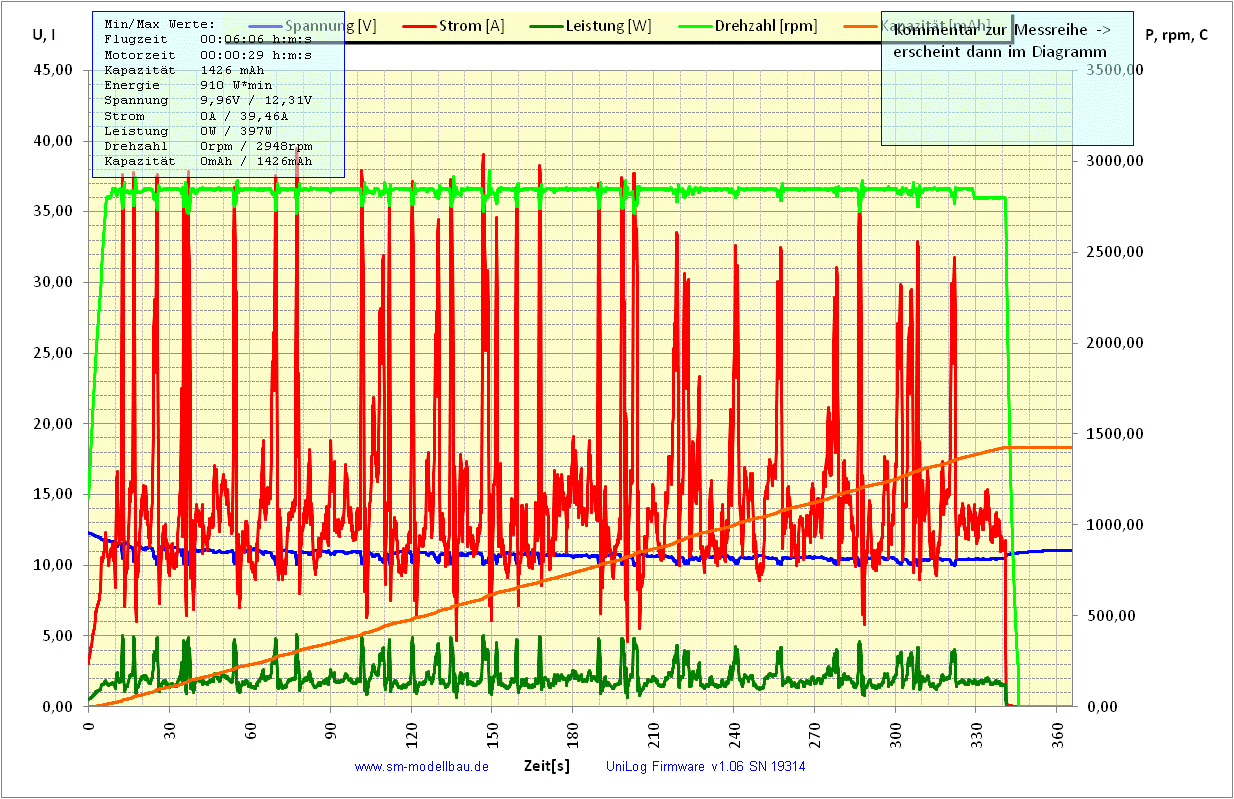Select the 'UniLog Firmware v1.06 SN 19314' footer text
The width and height of the screenshot is (1234, 799).
pos(706,767)
